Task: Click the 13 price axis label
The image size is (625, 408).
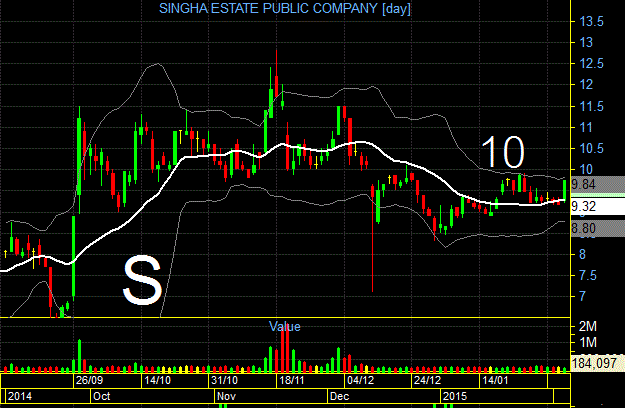Action: [586, 43]
